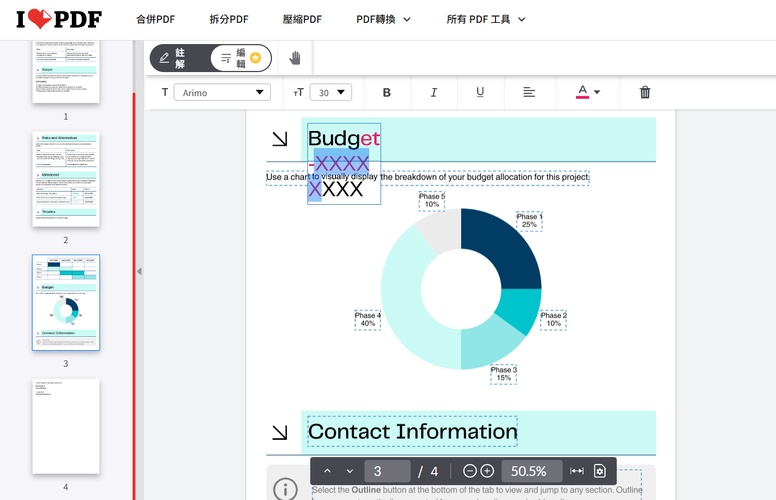Screen dimensions: 776x500
Task: Switch to 註解 annotate mode
Action: click(x=174, y=58)
